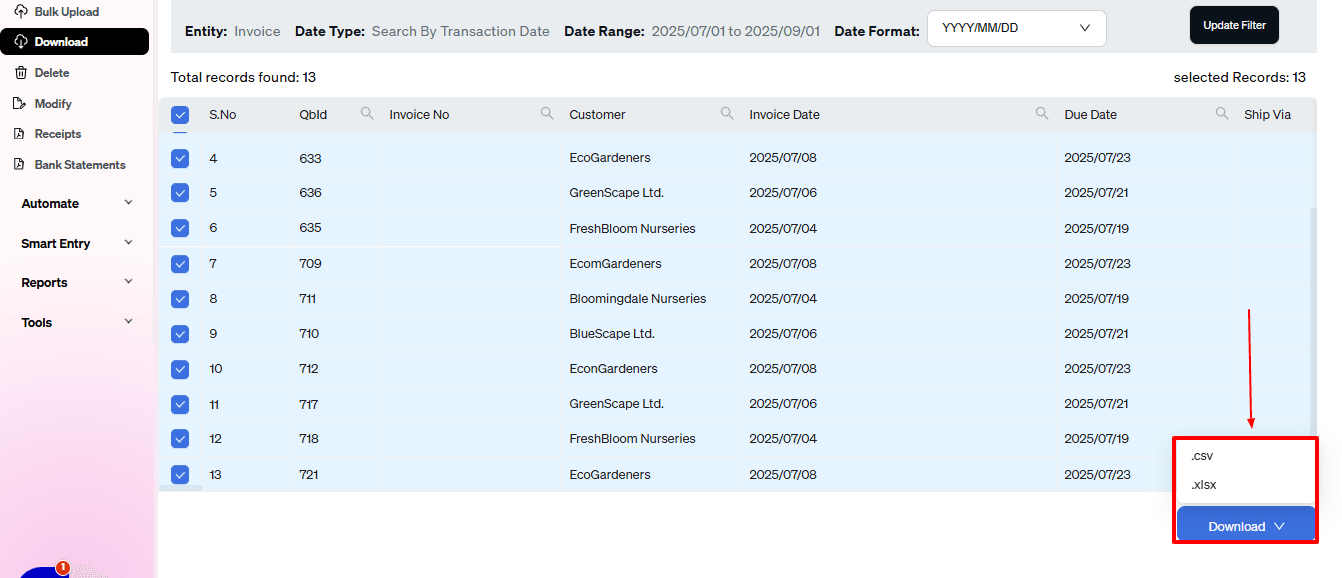Click the Delete trash icon
This screenshot has height=578, width=1342.
pyautogui.click(x=22, y=72)
